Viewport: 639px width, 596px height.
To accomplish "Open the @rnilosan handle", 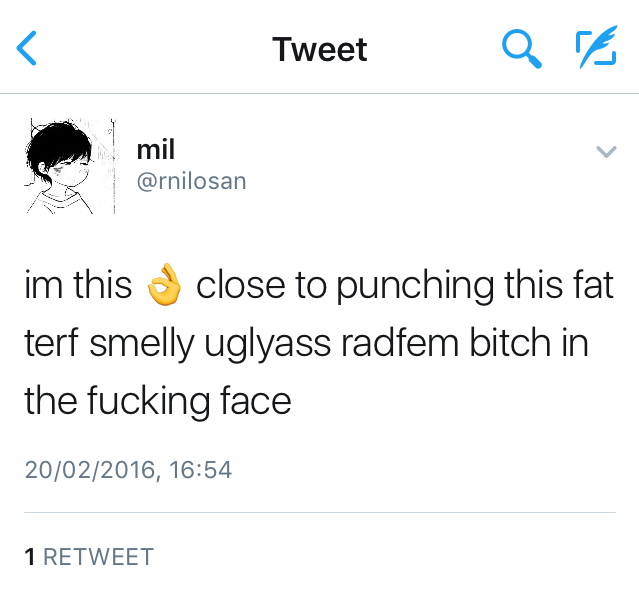I will tap(192, 181).
